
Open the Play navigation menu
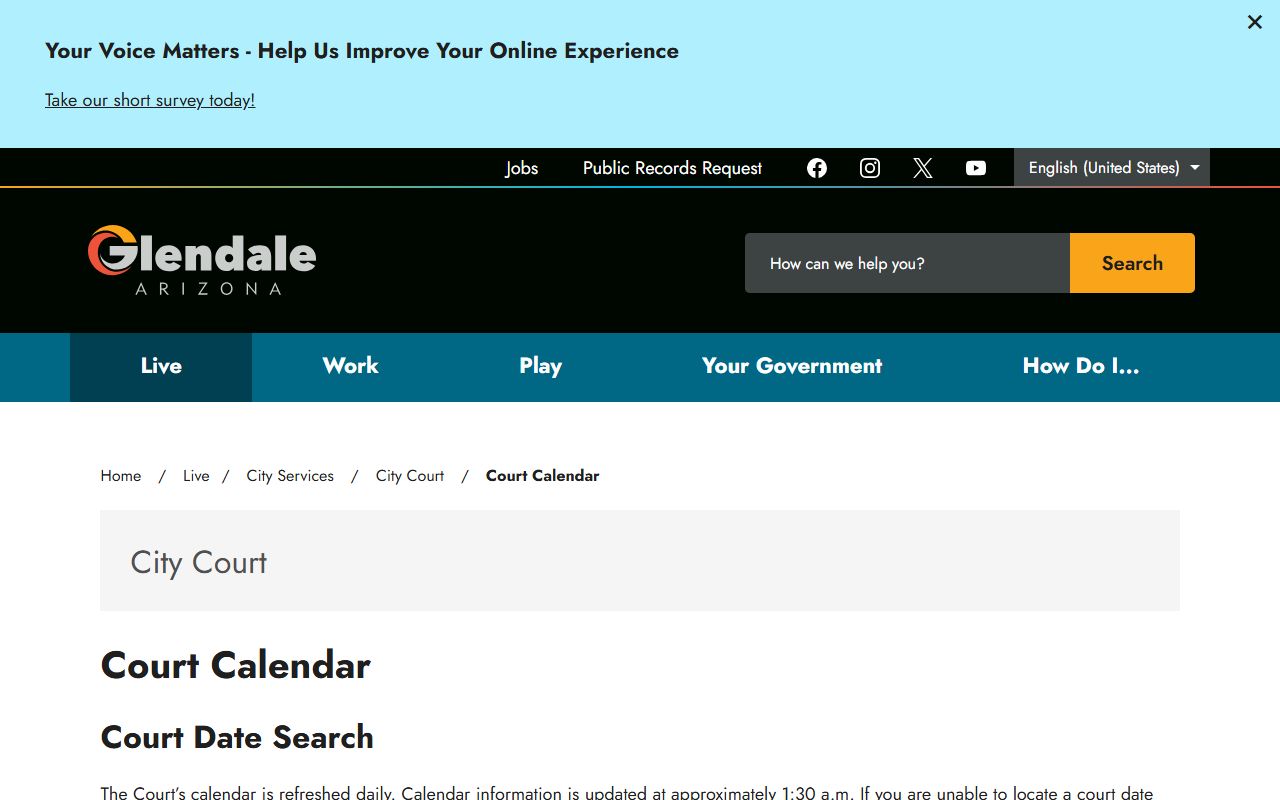point(540,366)
